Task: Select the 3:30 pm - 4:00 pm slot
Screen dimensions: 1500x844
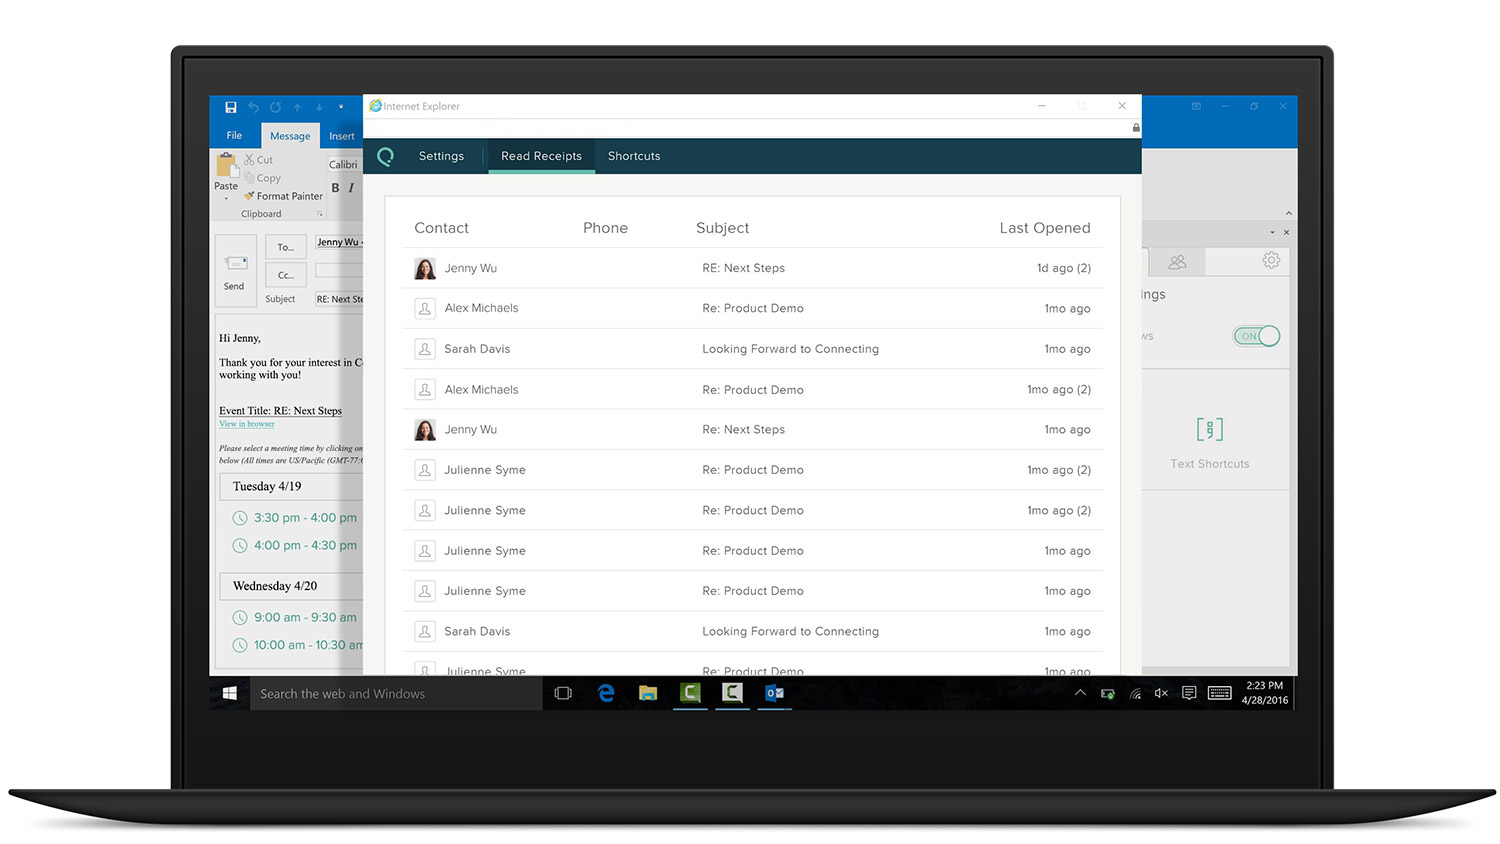Action: [304, 518]
